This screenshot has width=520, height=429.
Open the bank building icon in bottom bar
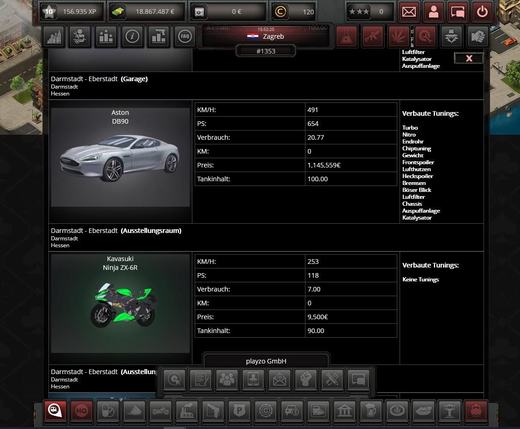pyautogui.click(x=344, y=411)
